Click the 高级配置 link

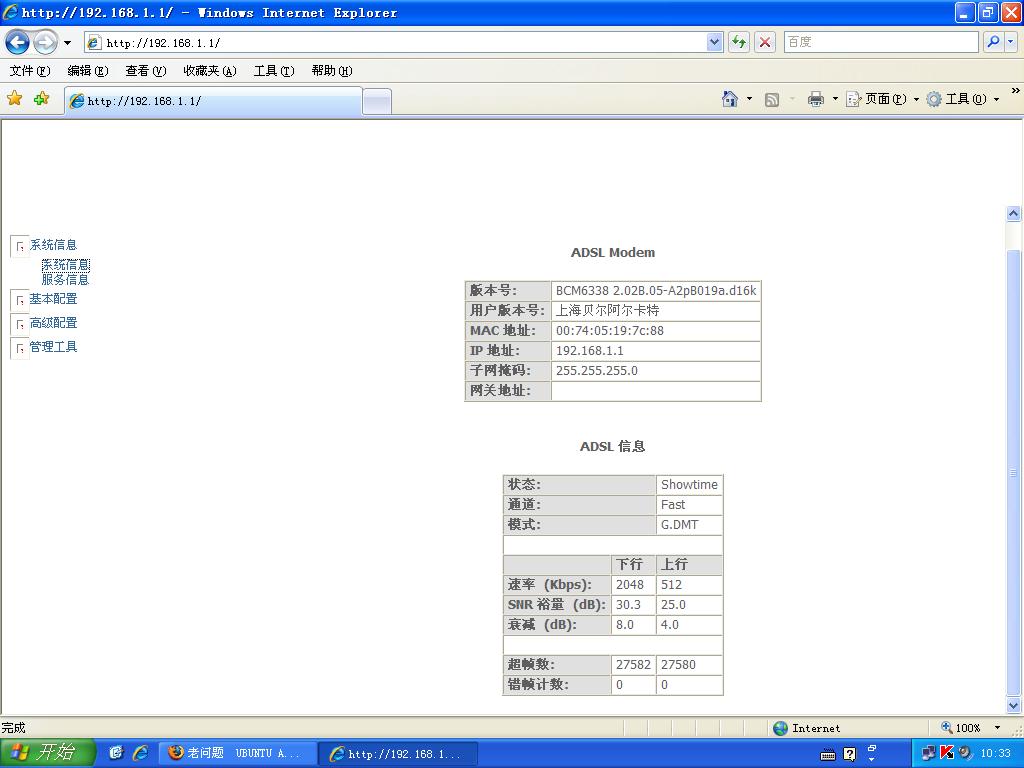coord(53,323)
